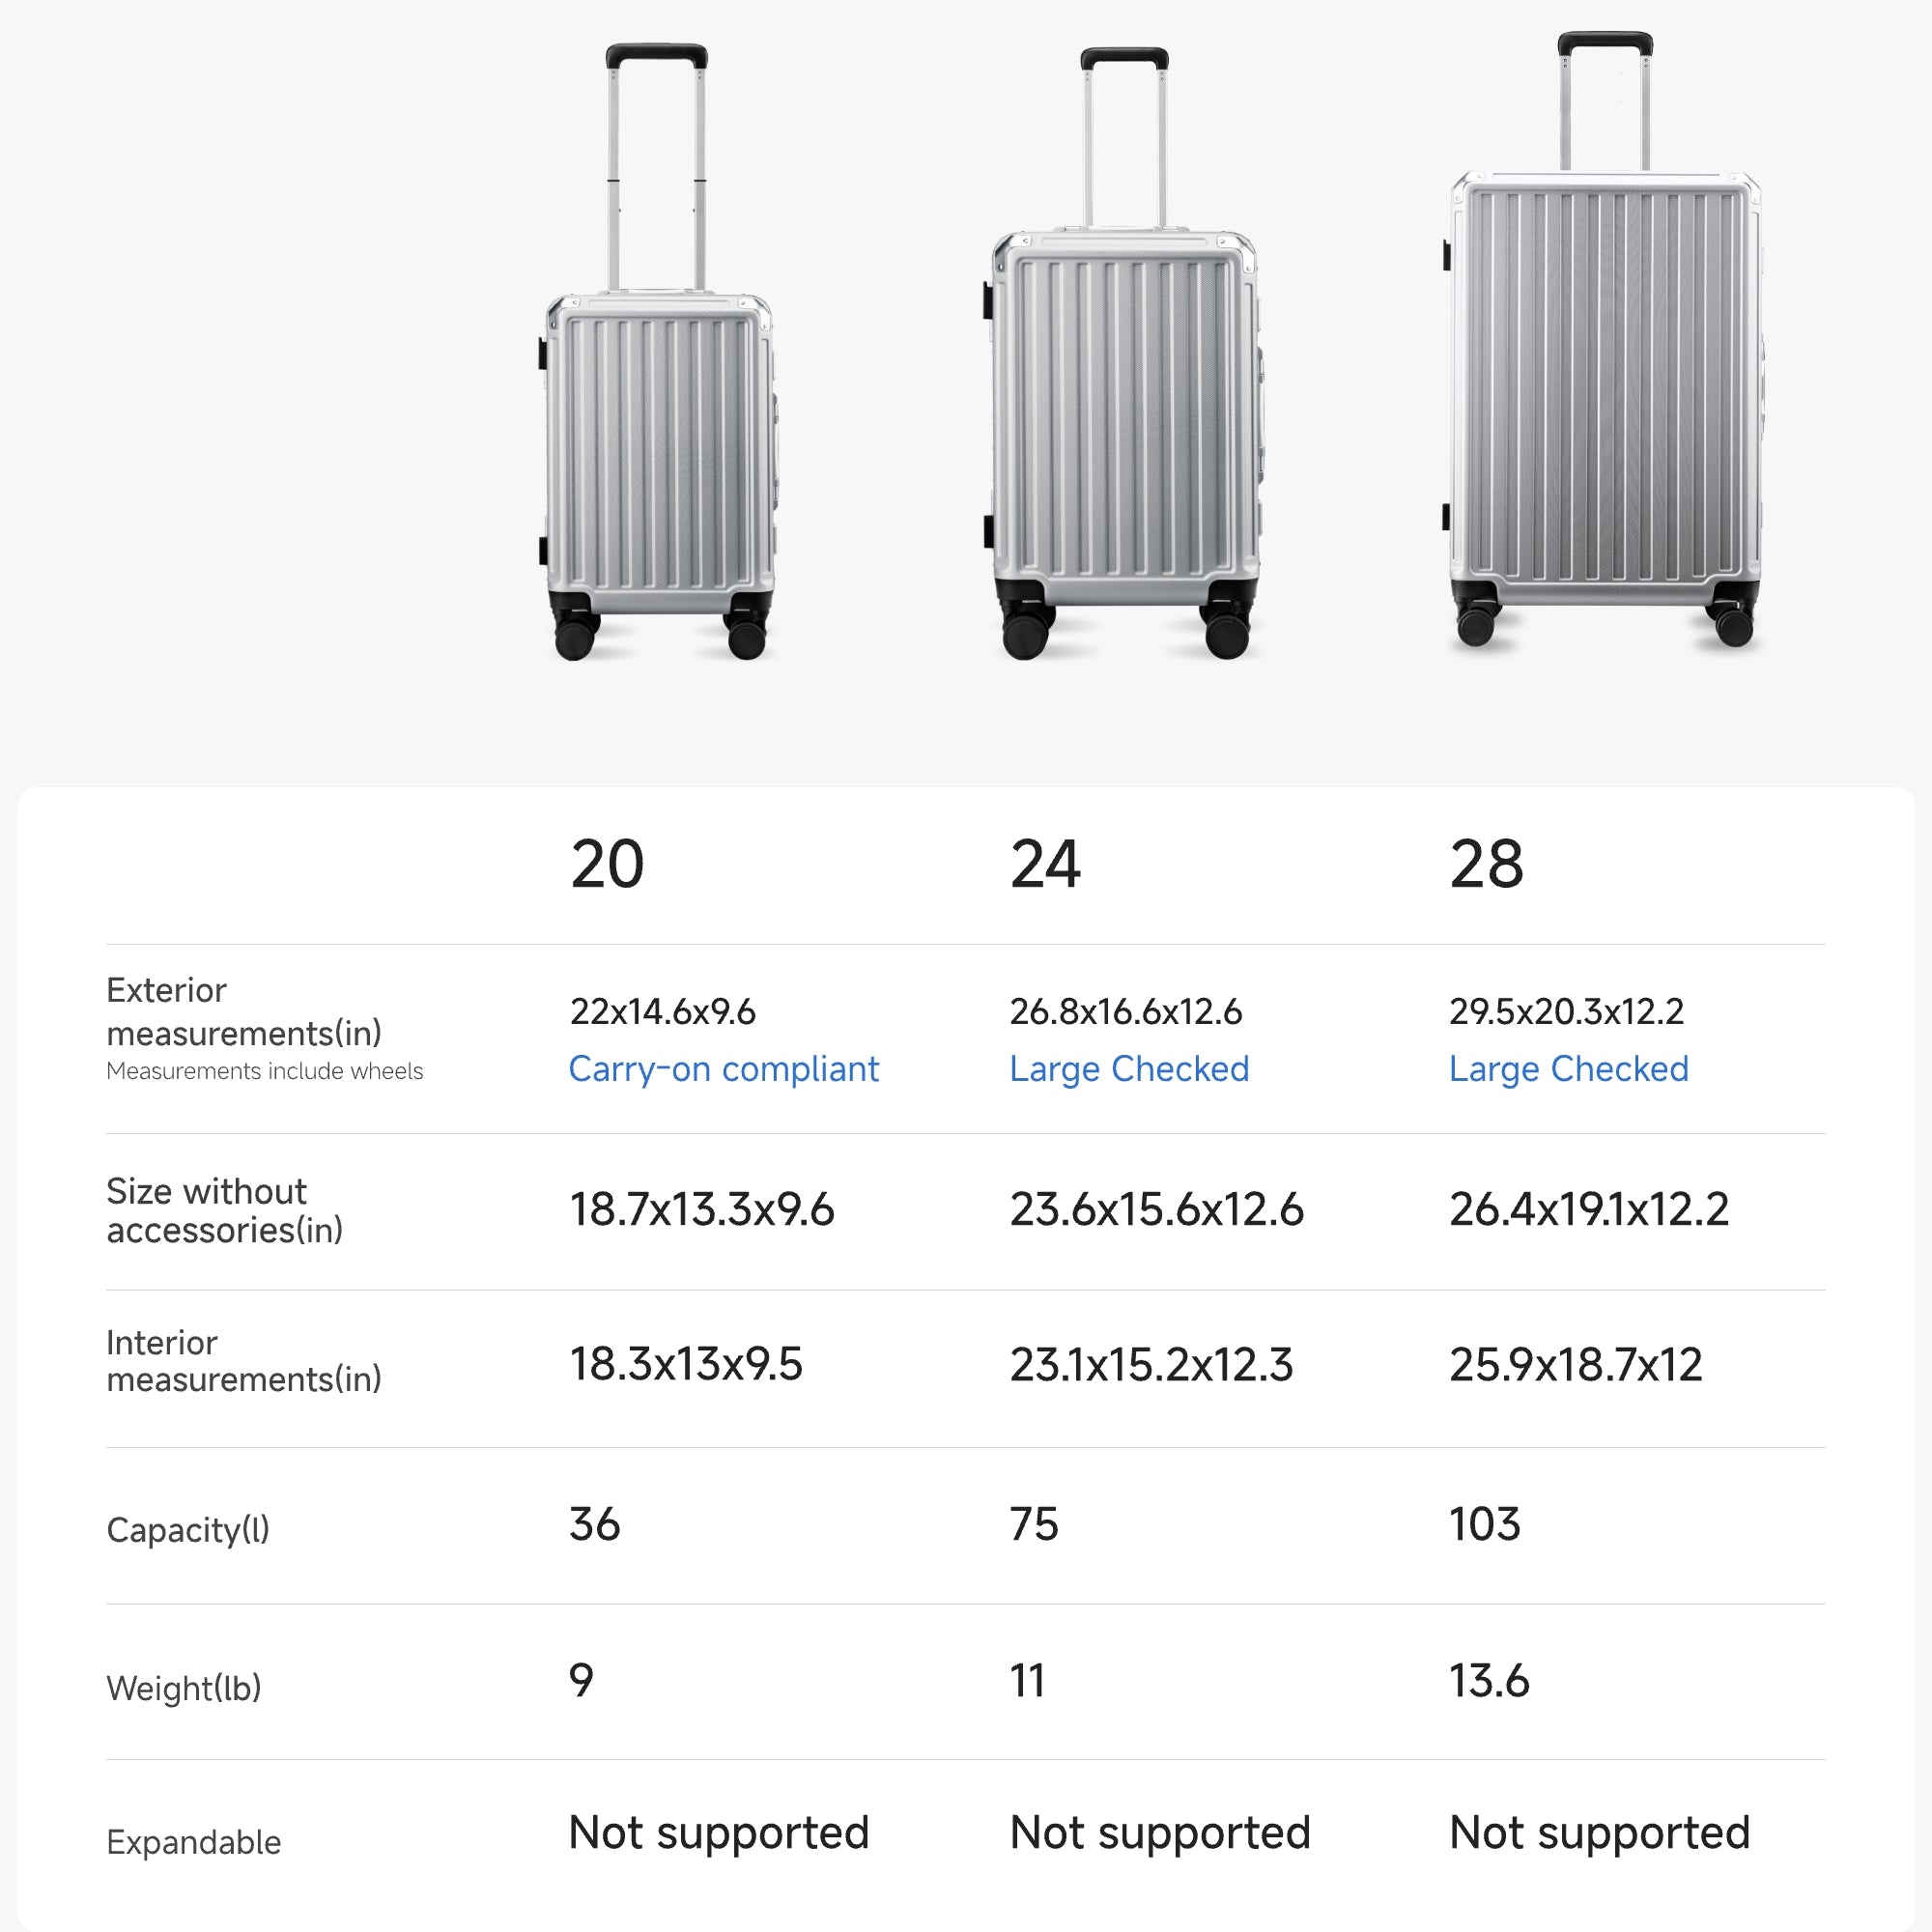Click Large Checked link under 29.5x20.3x12.2
The image size is (1932, 1932).
pyautogui.click(x=1568, y=1069)
